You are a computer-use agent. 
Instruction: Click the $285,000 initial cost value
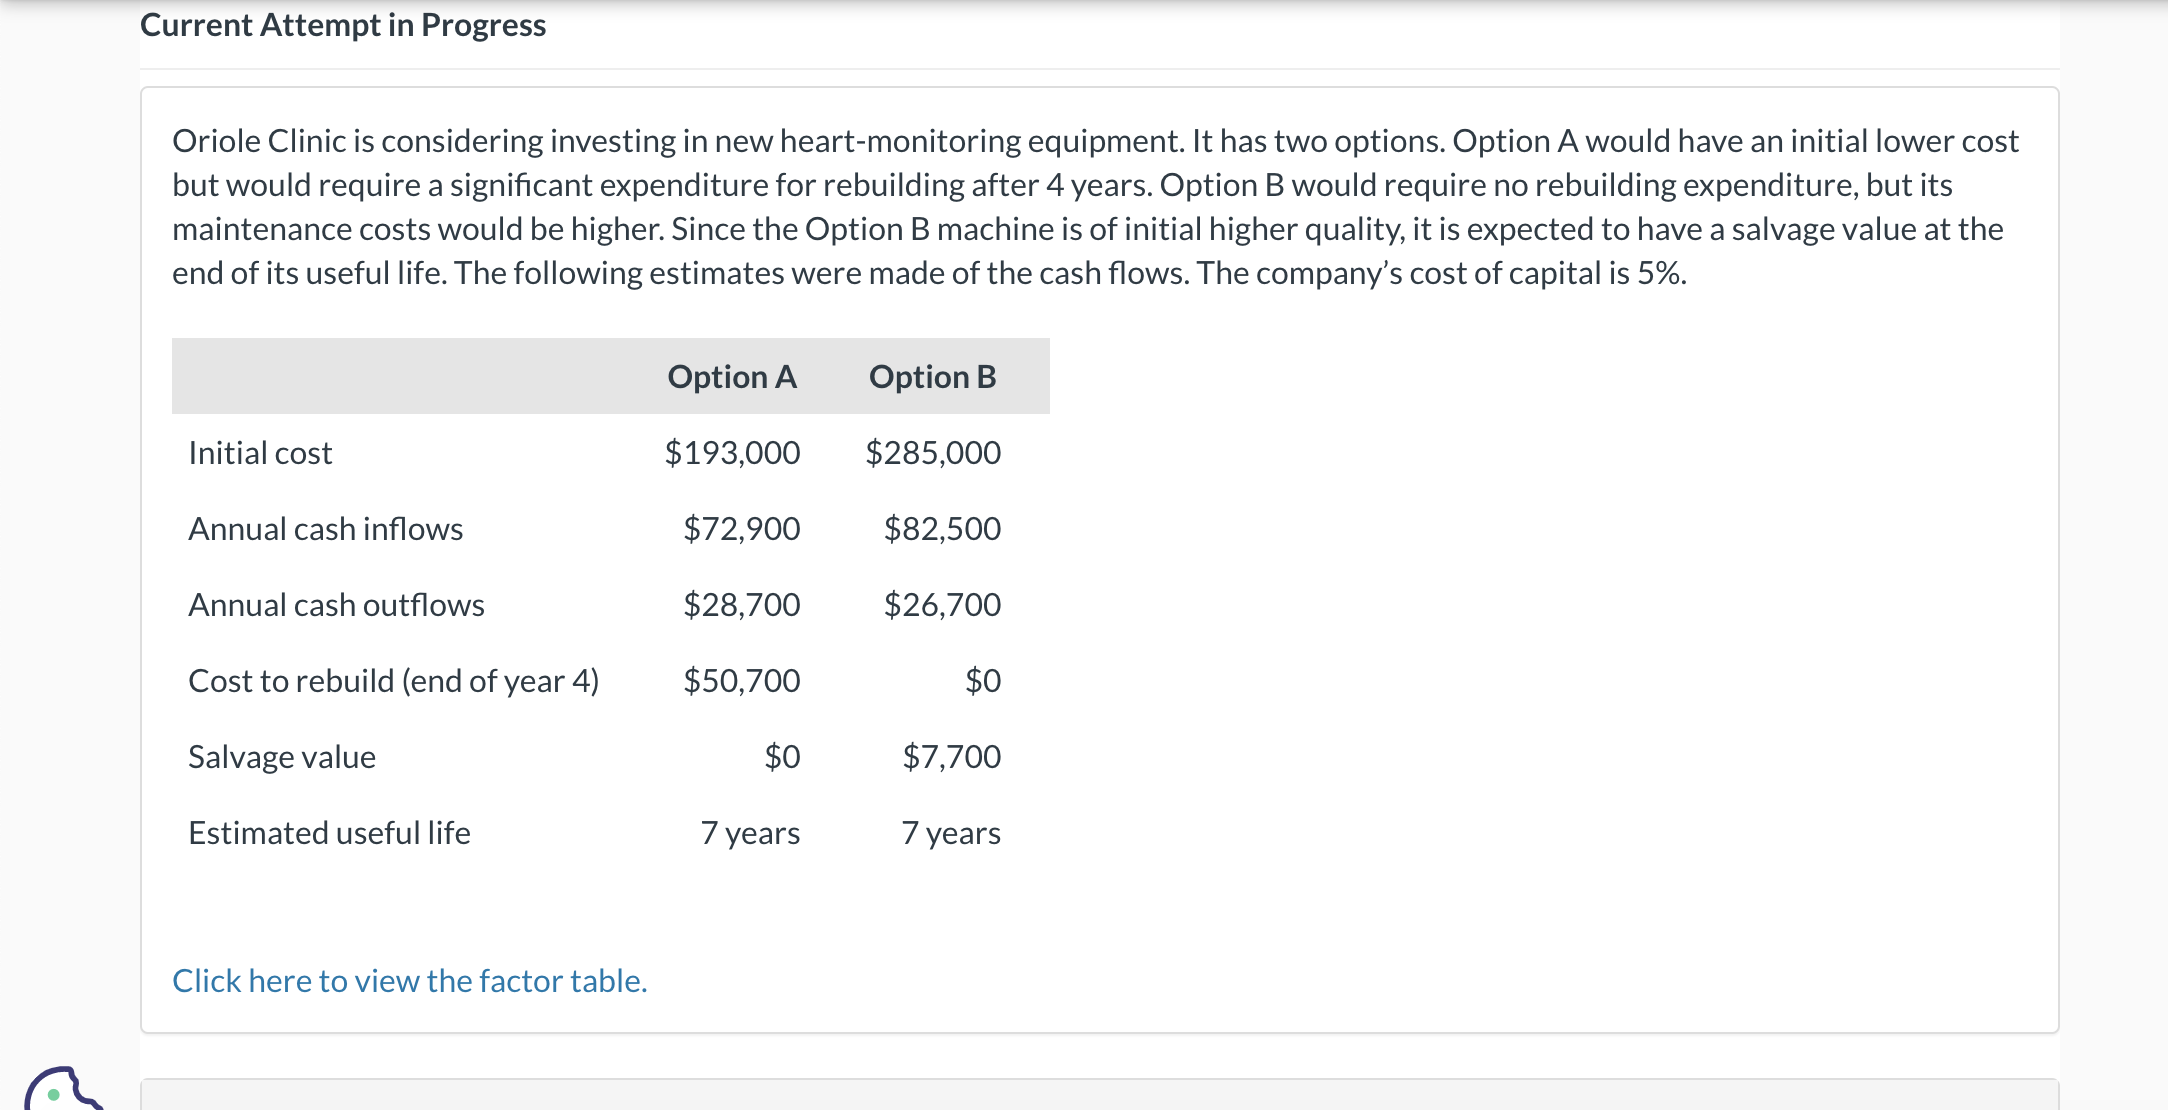click(932, 453)
